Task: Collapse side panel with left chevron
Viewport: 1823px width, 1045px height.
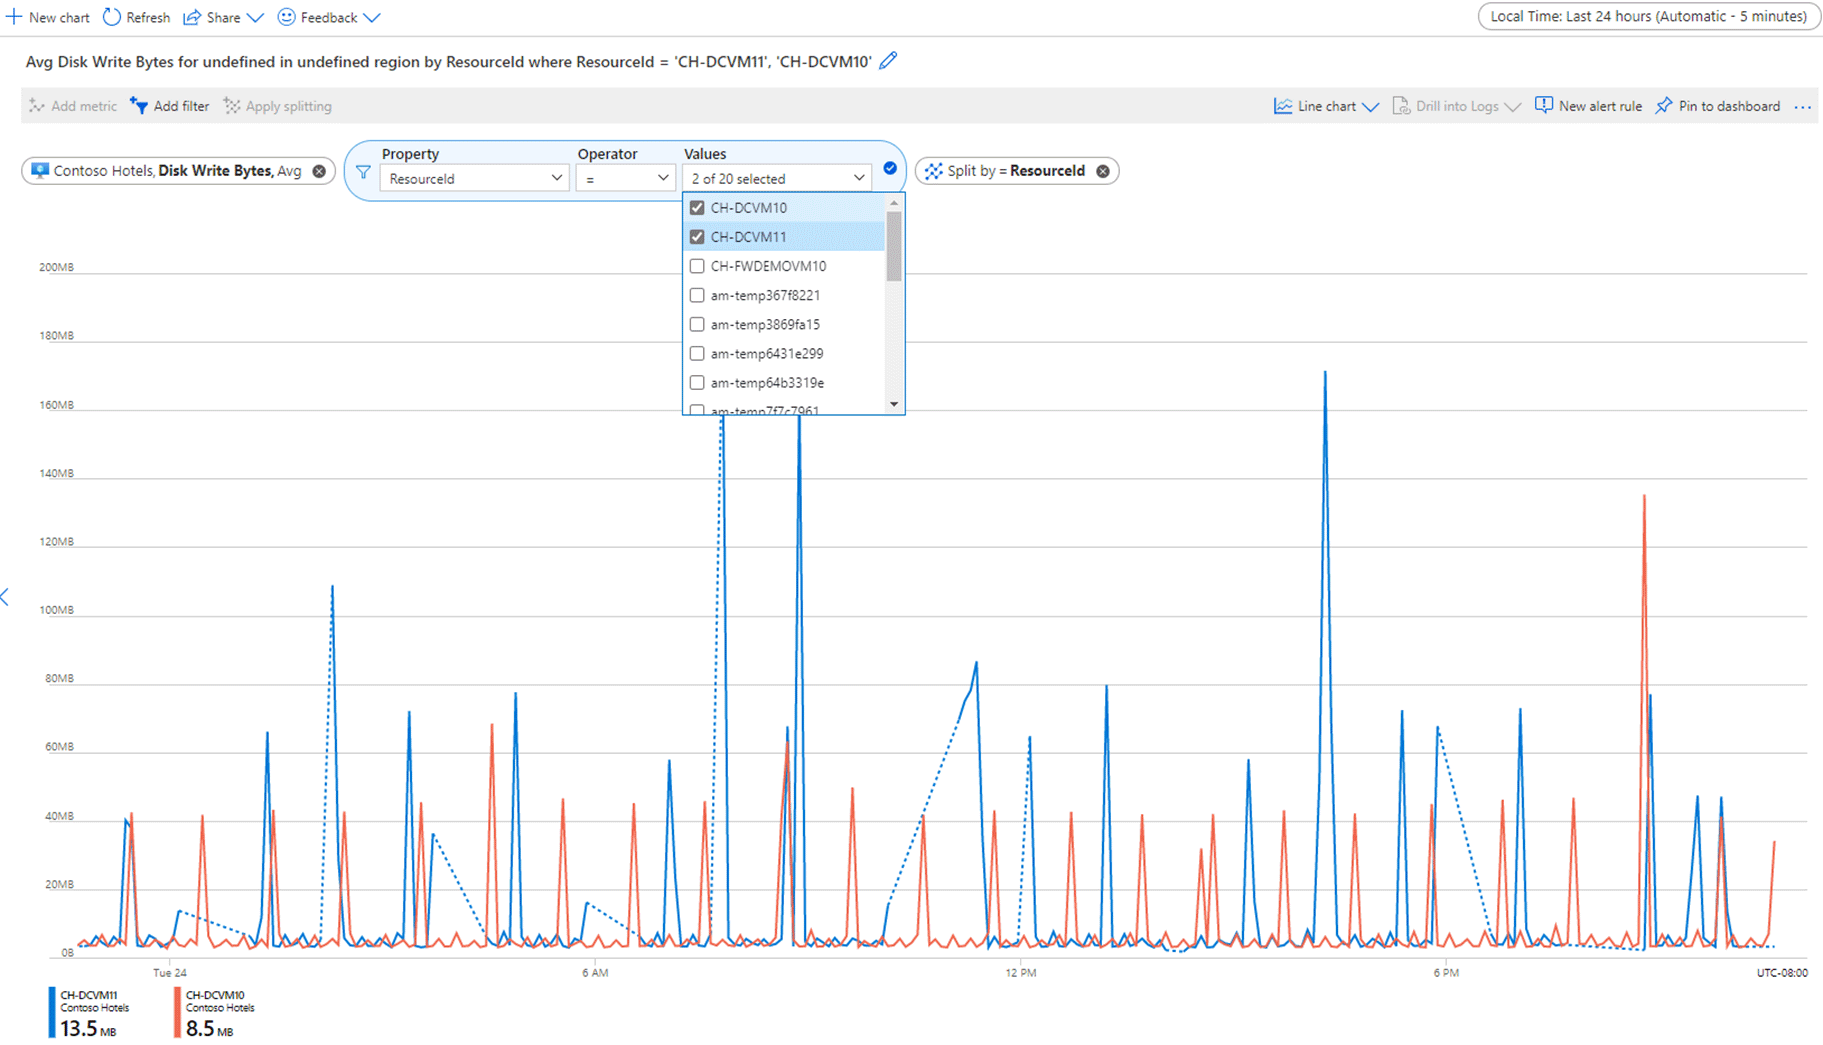Action: (6, 597)
